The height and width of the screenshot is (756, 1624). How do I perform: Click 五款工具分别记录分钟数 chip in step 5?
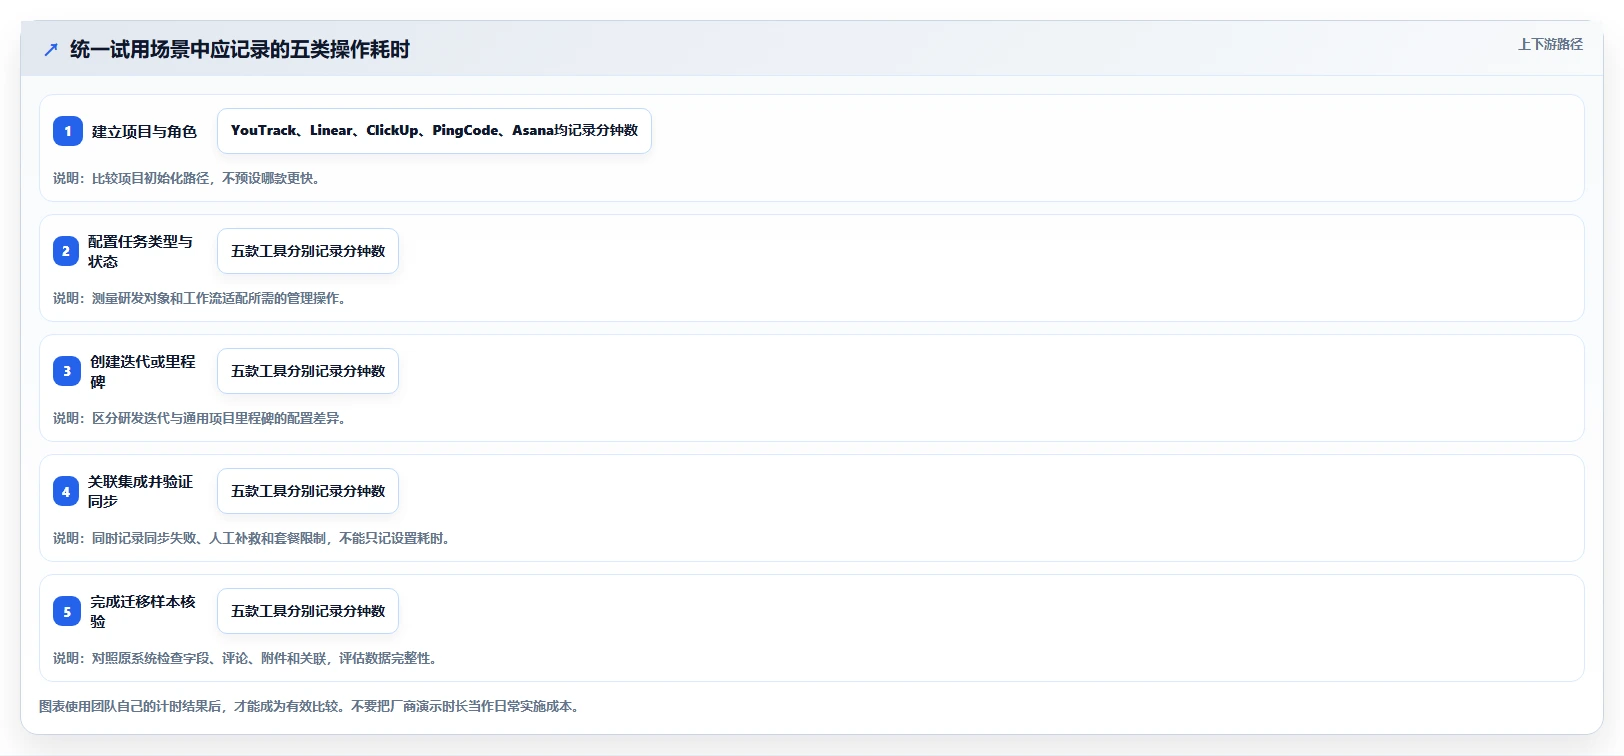pyautogui.click(x=308, y=611)
